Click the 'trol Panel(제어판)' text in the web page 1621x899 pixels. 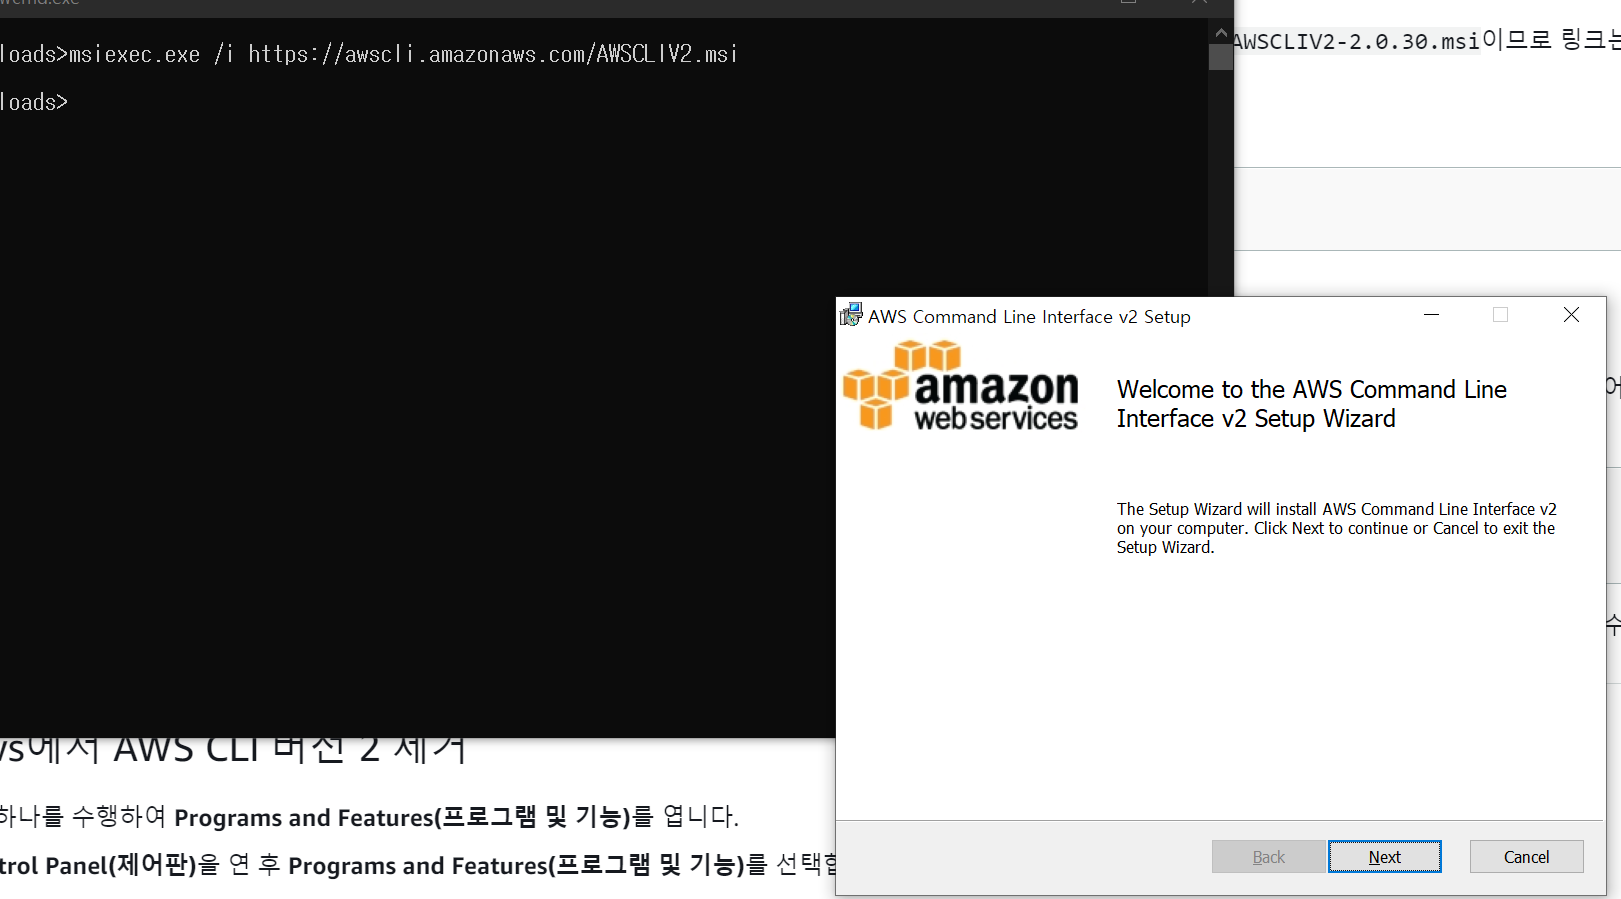[98, 865]
